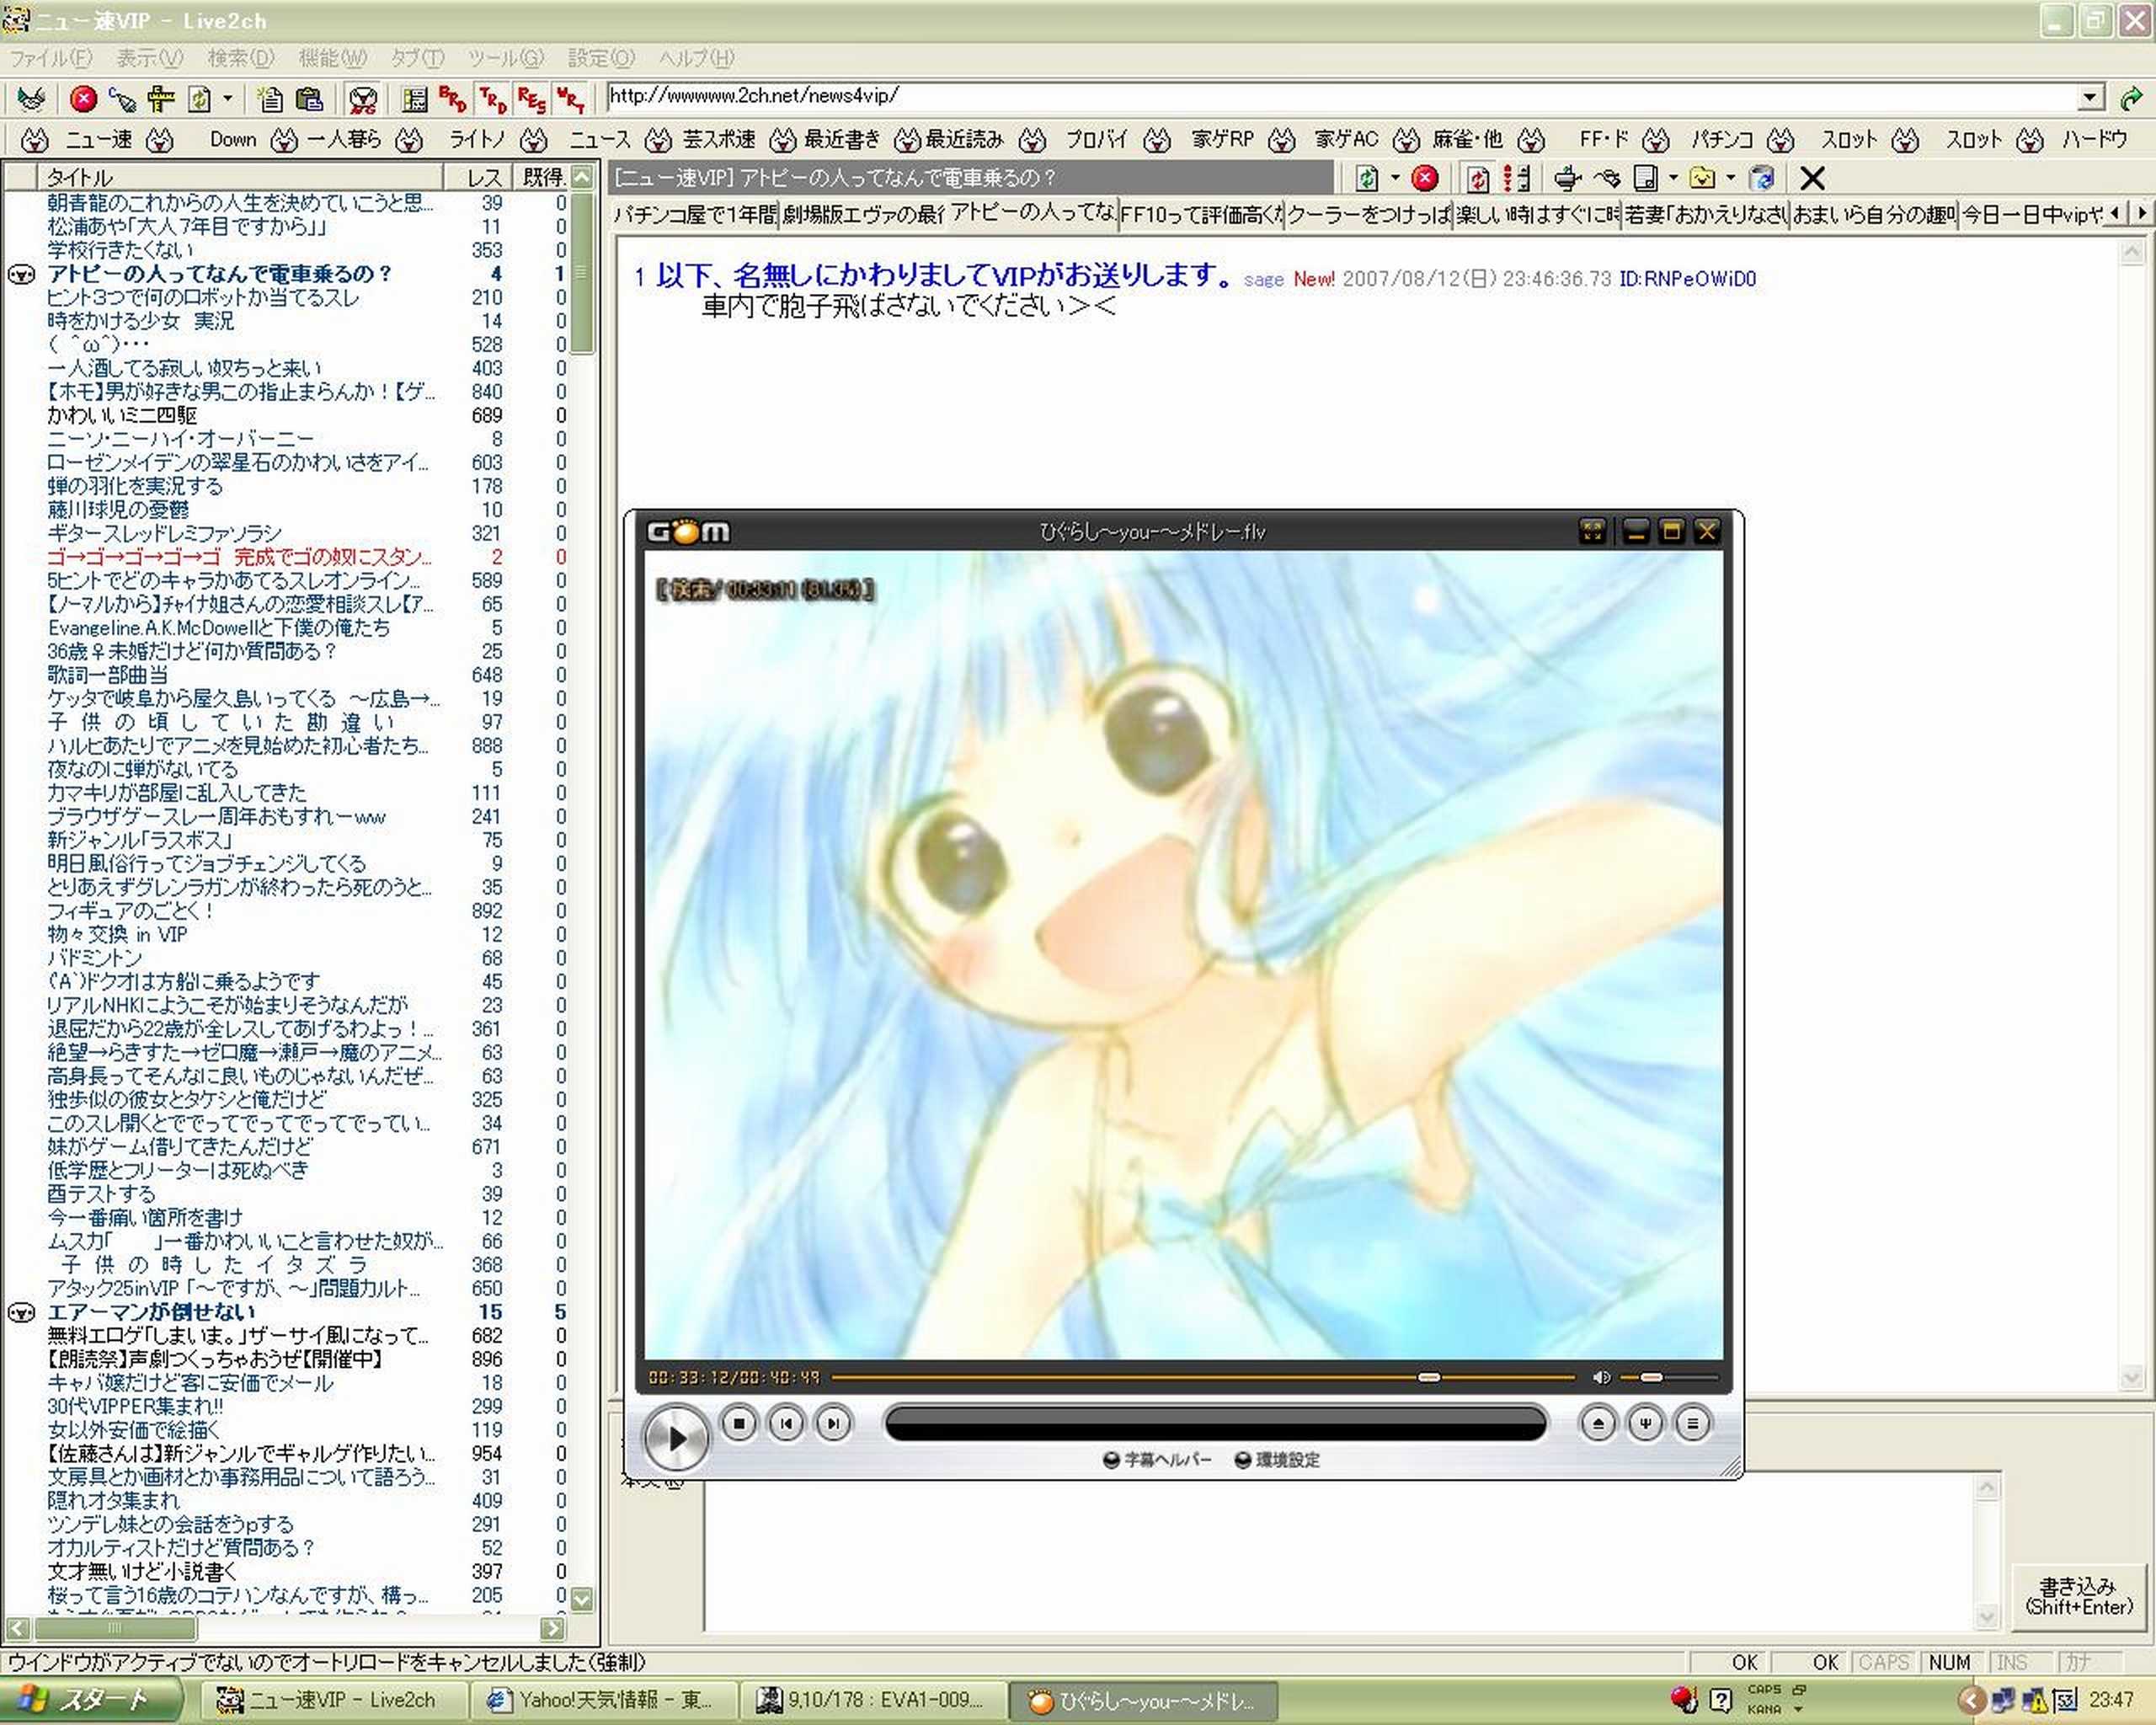The width and height of the screenshot is (2156, 1725).
Task: Toggle the BRD board pane button
Action: click(452, 98)
